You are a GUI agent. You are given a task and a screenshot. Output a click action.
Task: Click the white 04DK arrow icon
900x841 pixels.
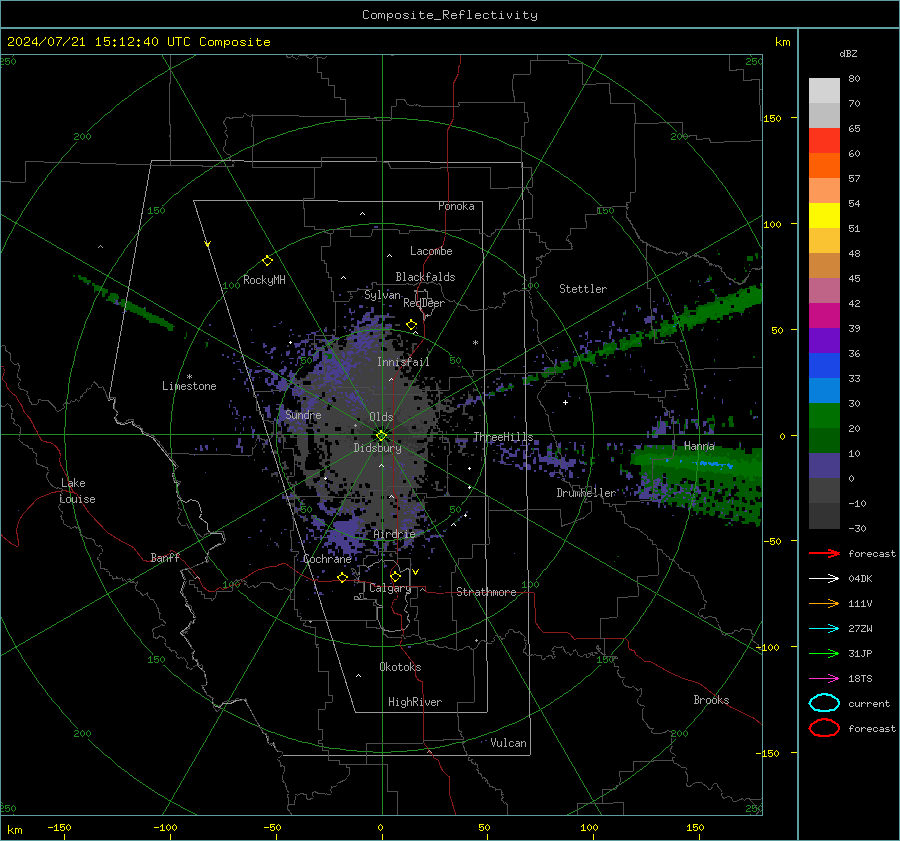pos(824,578)
